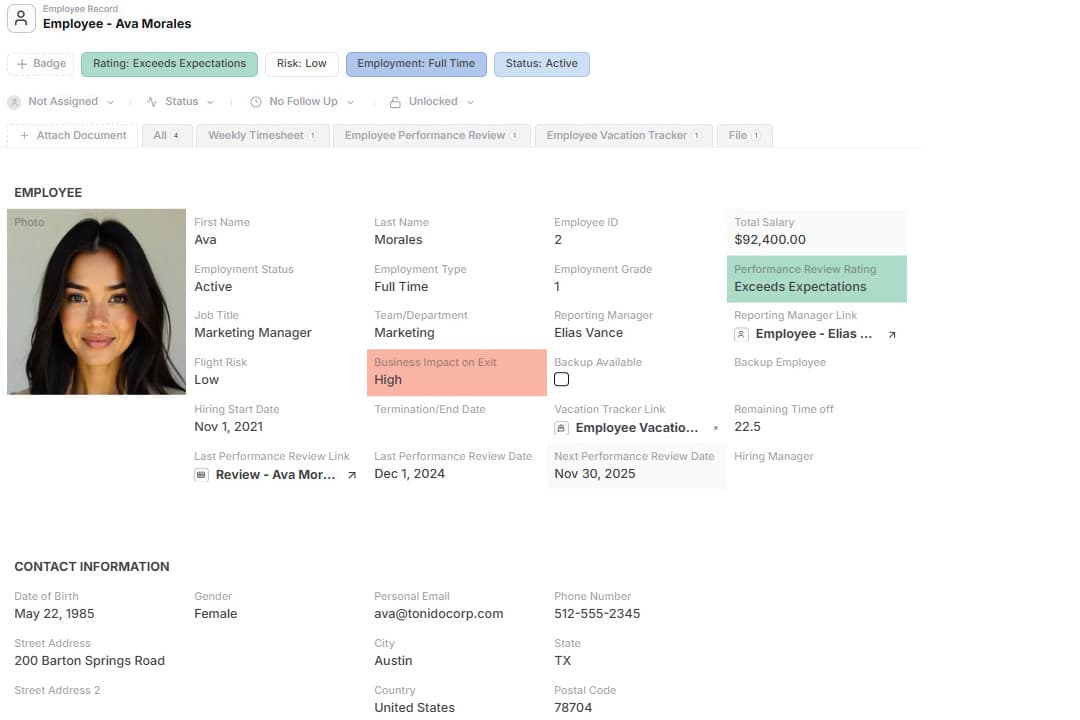This screenshot has height=720, width=1080.
Task: Click the green Performance Review Rating field
Action: point(817,279)
